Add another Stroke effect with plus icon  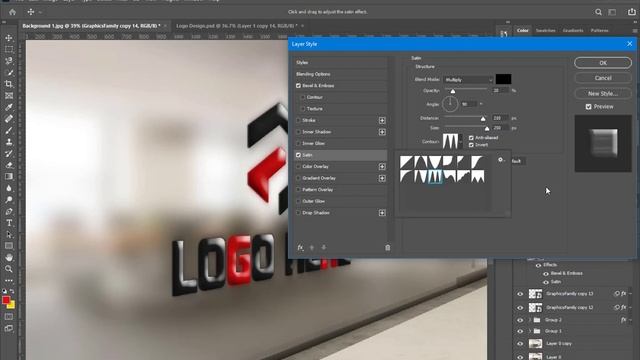point(382,120)
